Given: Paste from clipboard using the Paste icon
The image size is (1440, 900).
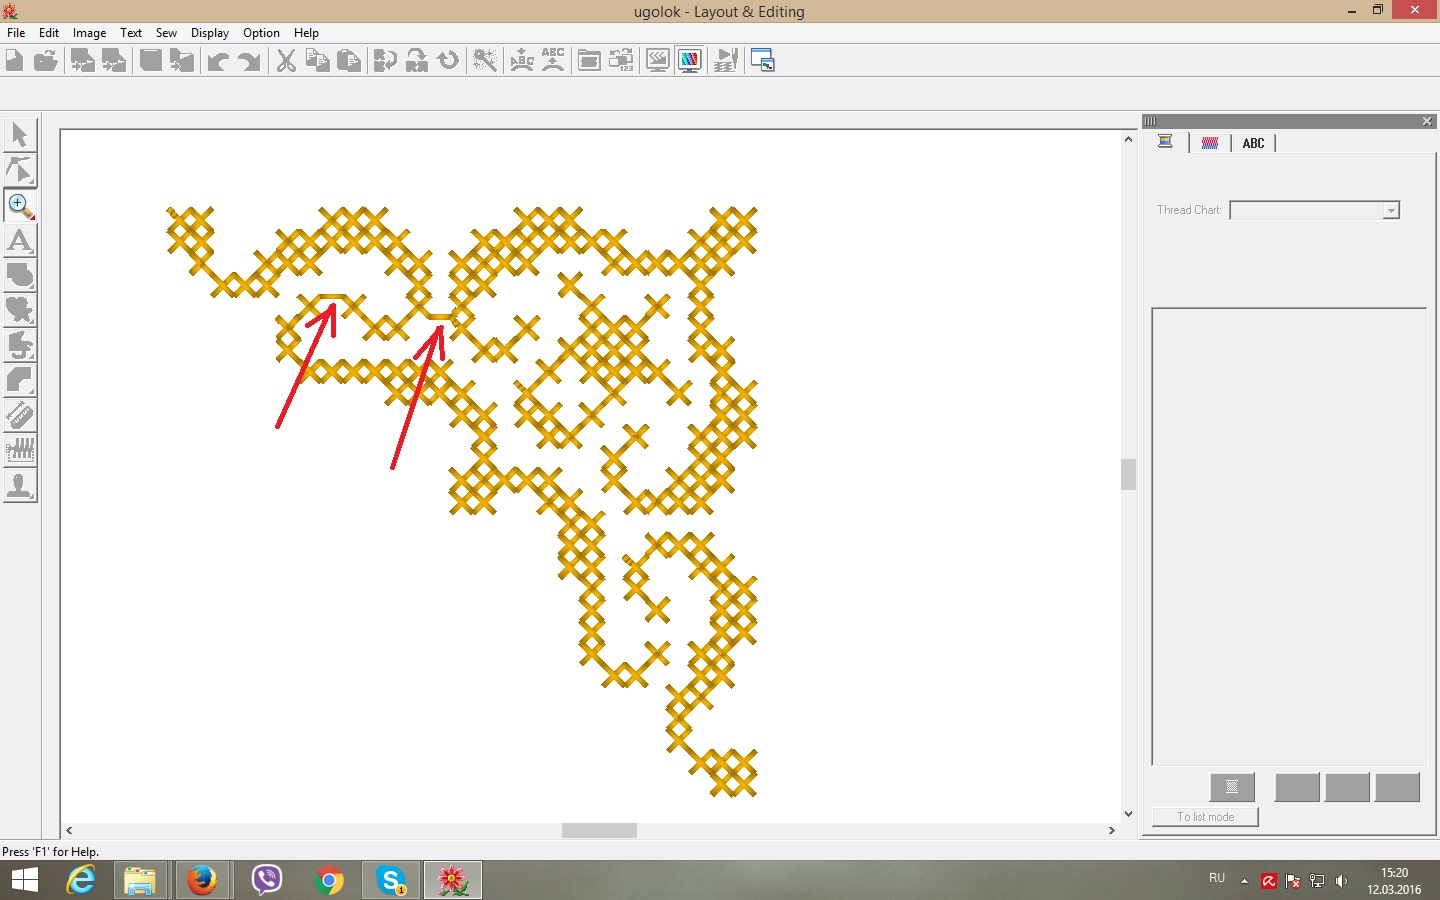Looking at the screenshot, I should 349,61.
